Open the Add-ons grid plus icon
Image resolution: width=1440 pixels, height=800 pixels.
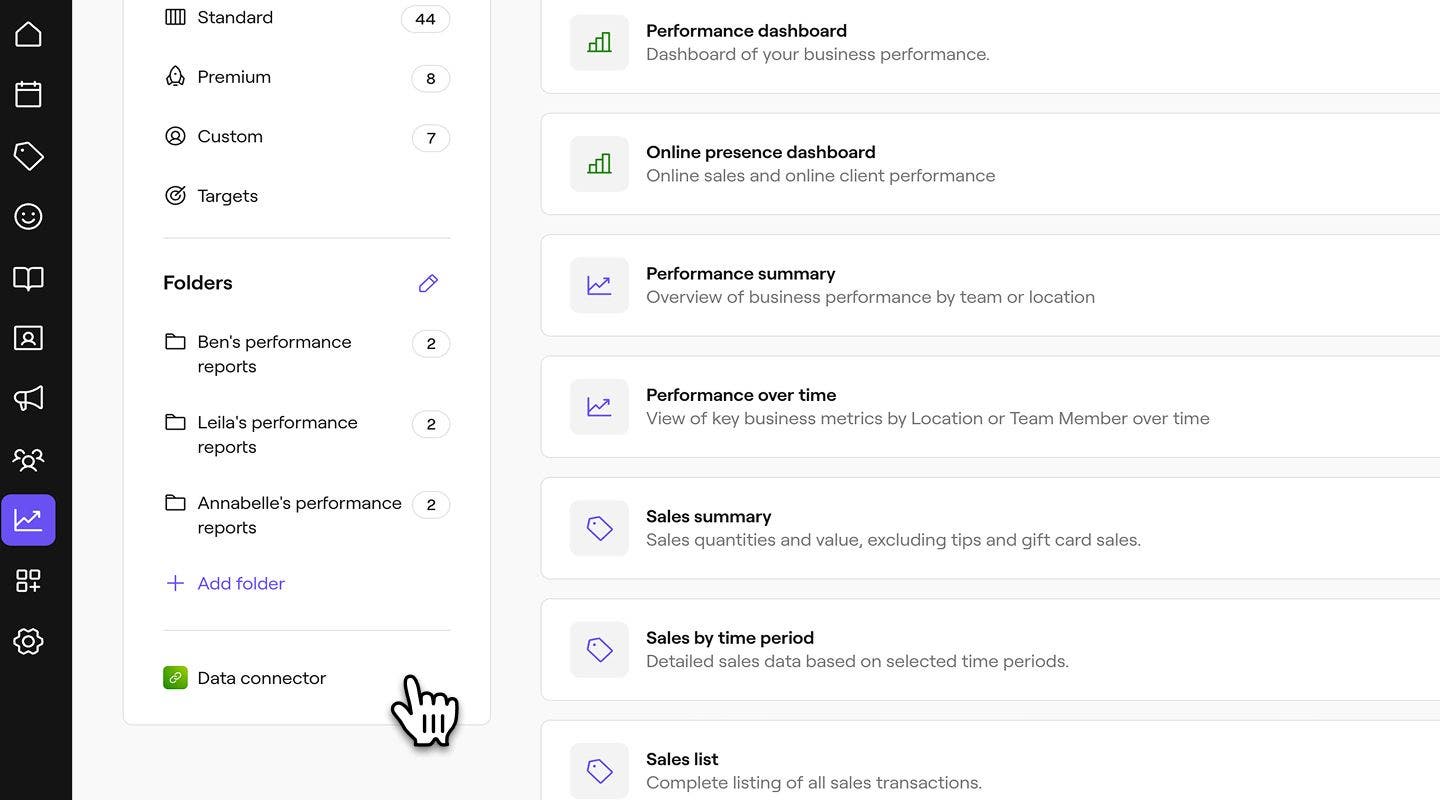pyautogui.click(x=28, y=581)
